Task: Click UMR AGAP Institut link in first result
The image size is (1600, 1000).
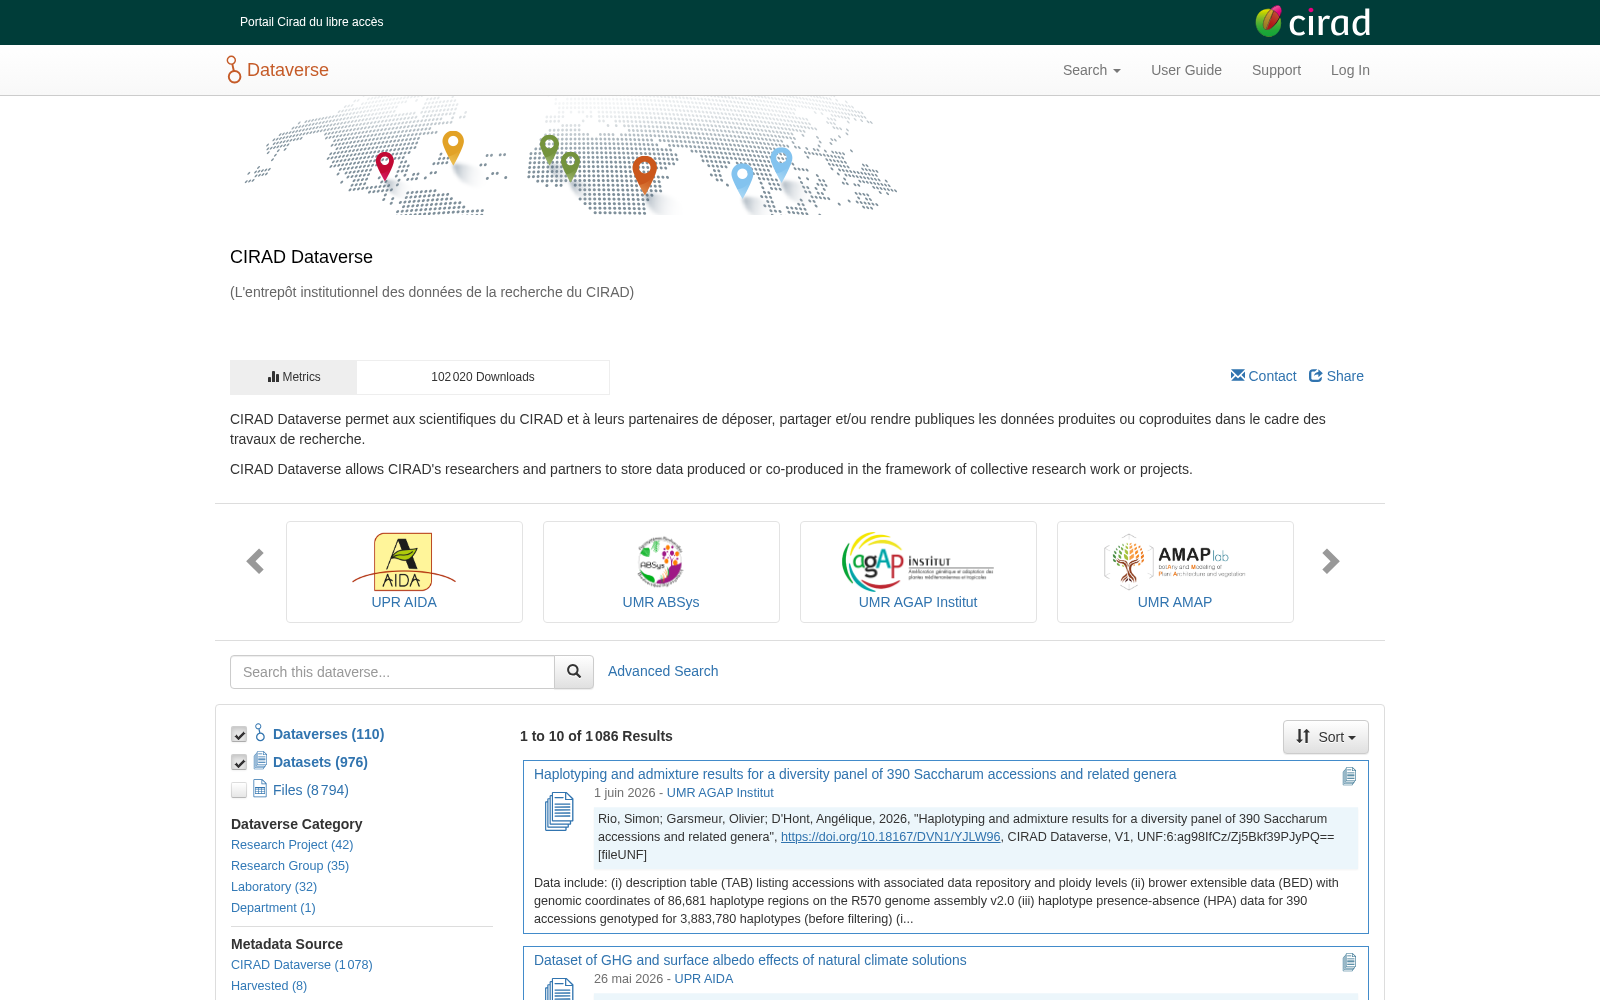Action: pyautogui.click(x=720, y=793)
